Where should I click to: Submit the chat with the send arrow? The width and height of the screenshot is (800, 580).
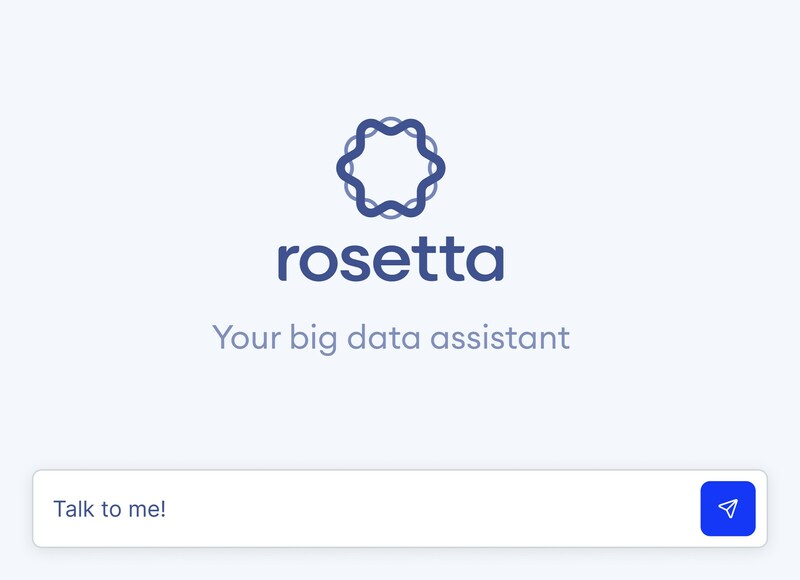coord(728,509)
